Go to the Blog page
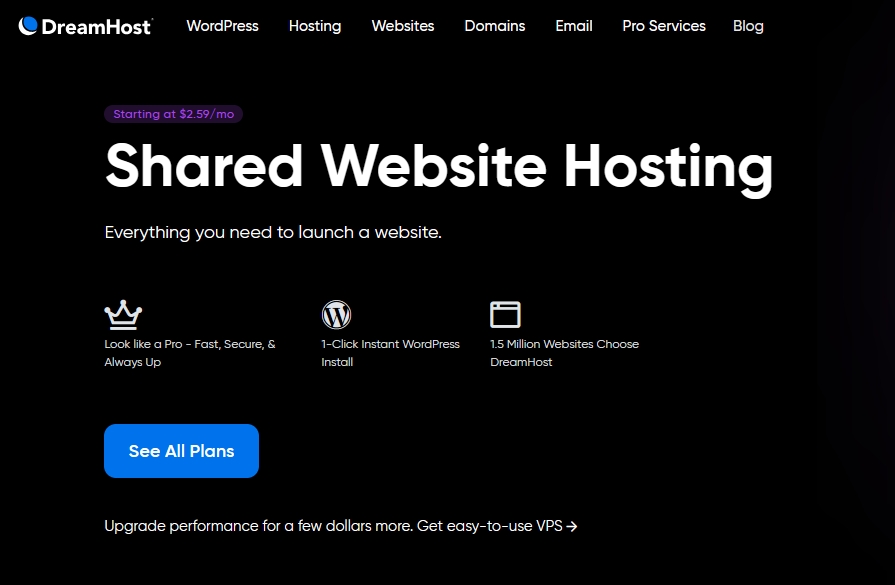 [748, 26]
